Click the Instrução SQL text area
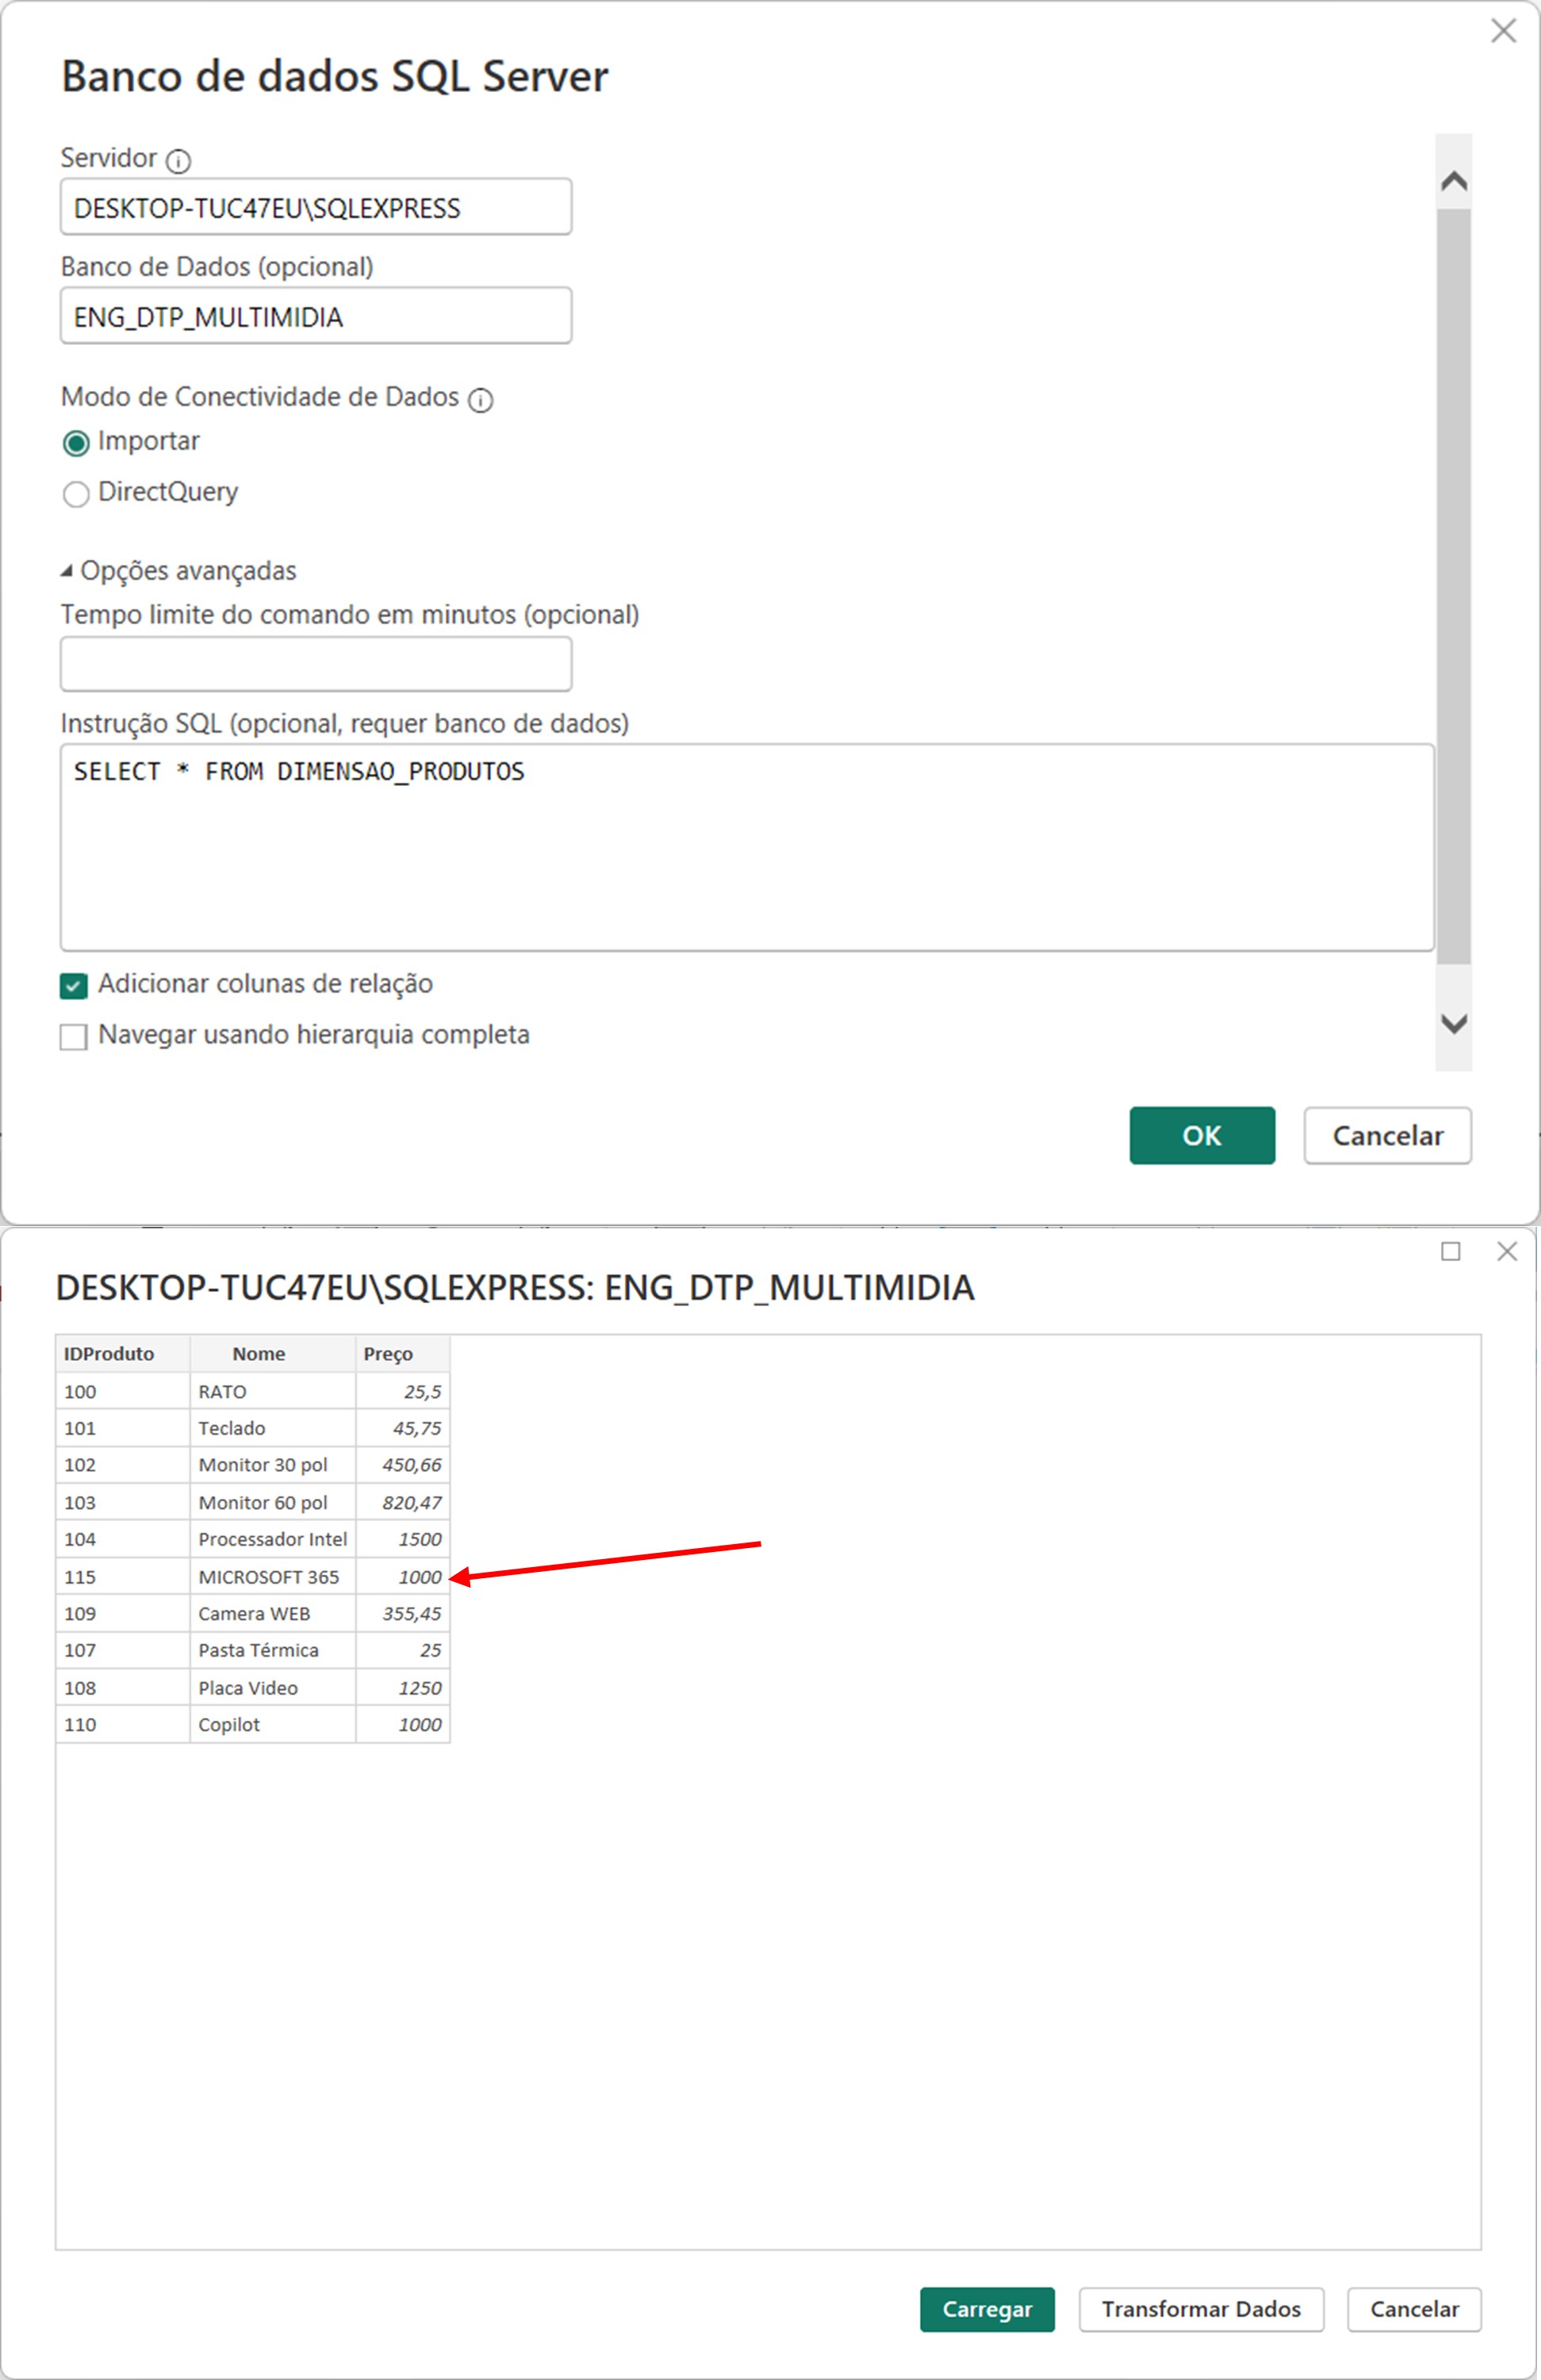Image resolution: width=1541 pixels, height=2380 pixels. [x=747, y=847]
